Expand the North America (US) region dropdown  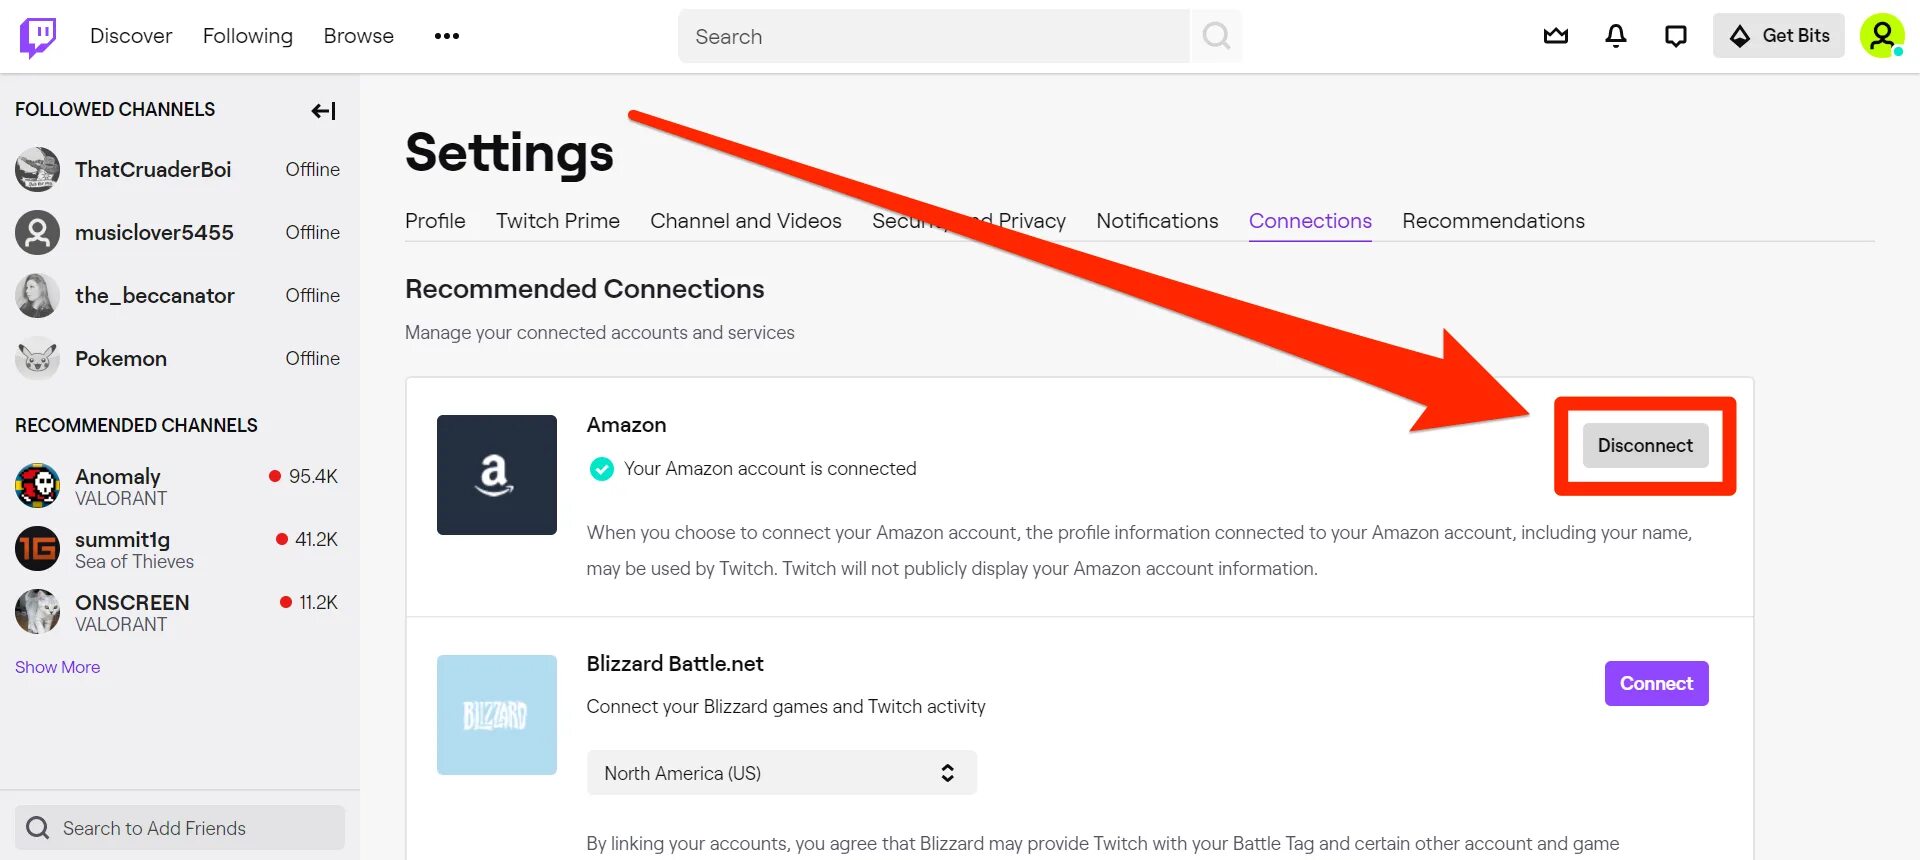click(x=782, y=773)
